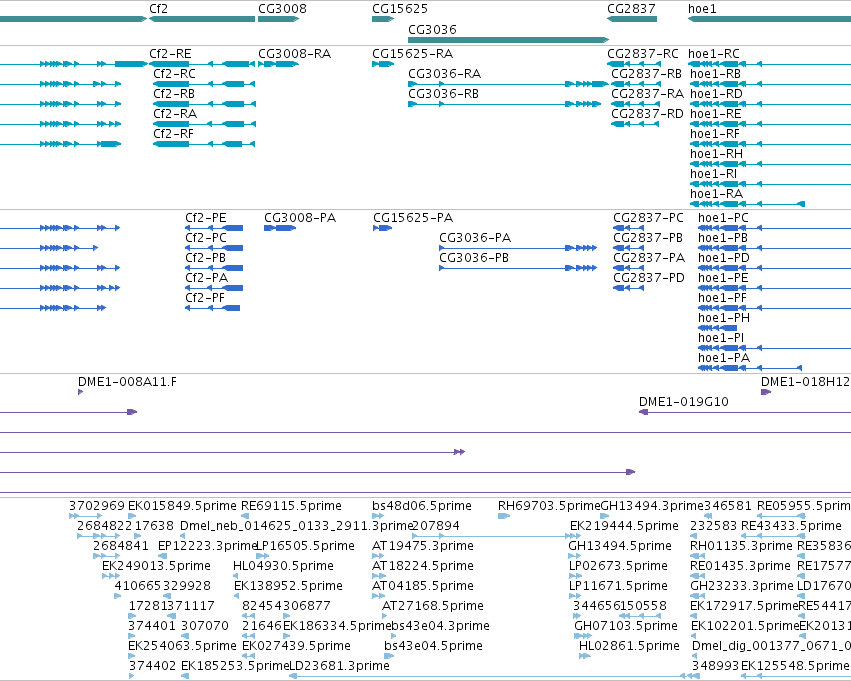Click EST LP02673.5prime
851x681 pixels.
pyautogui.click(x=618, y=567)
